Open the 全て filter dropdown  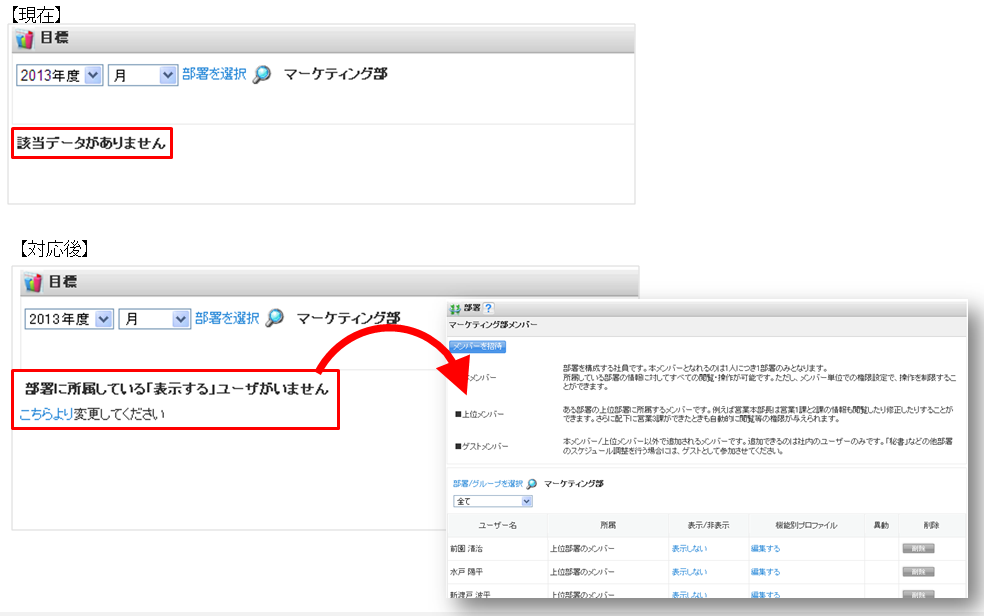[x=527, y=500]
